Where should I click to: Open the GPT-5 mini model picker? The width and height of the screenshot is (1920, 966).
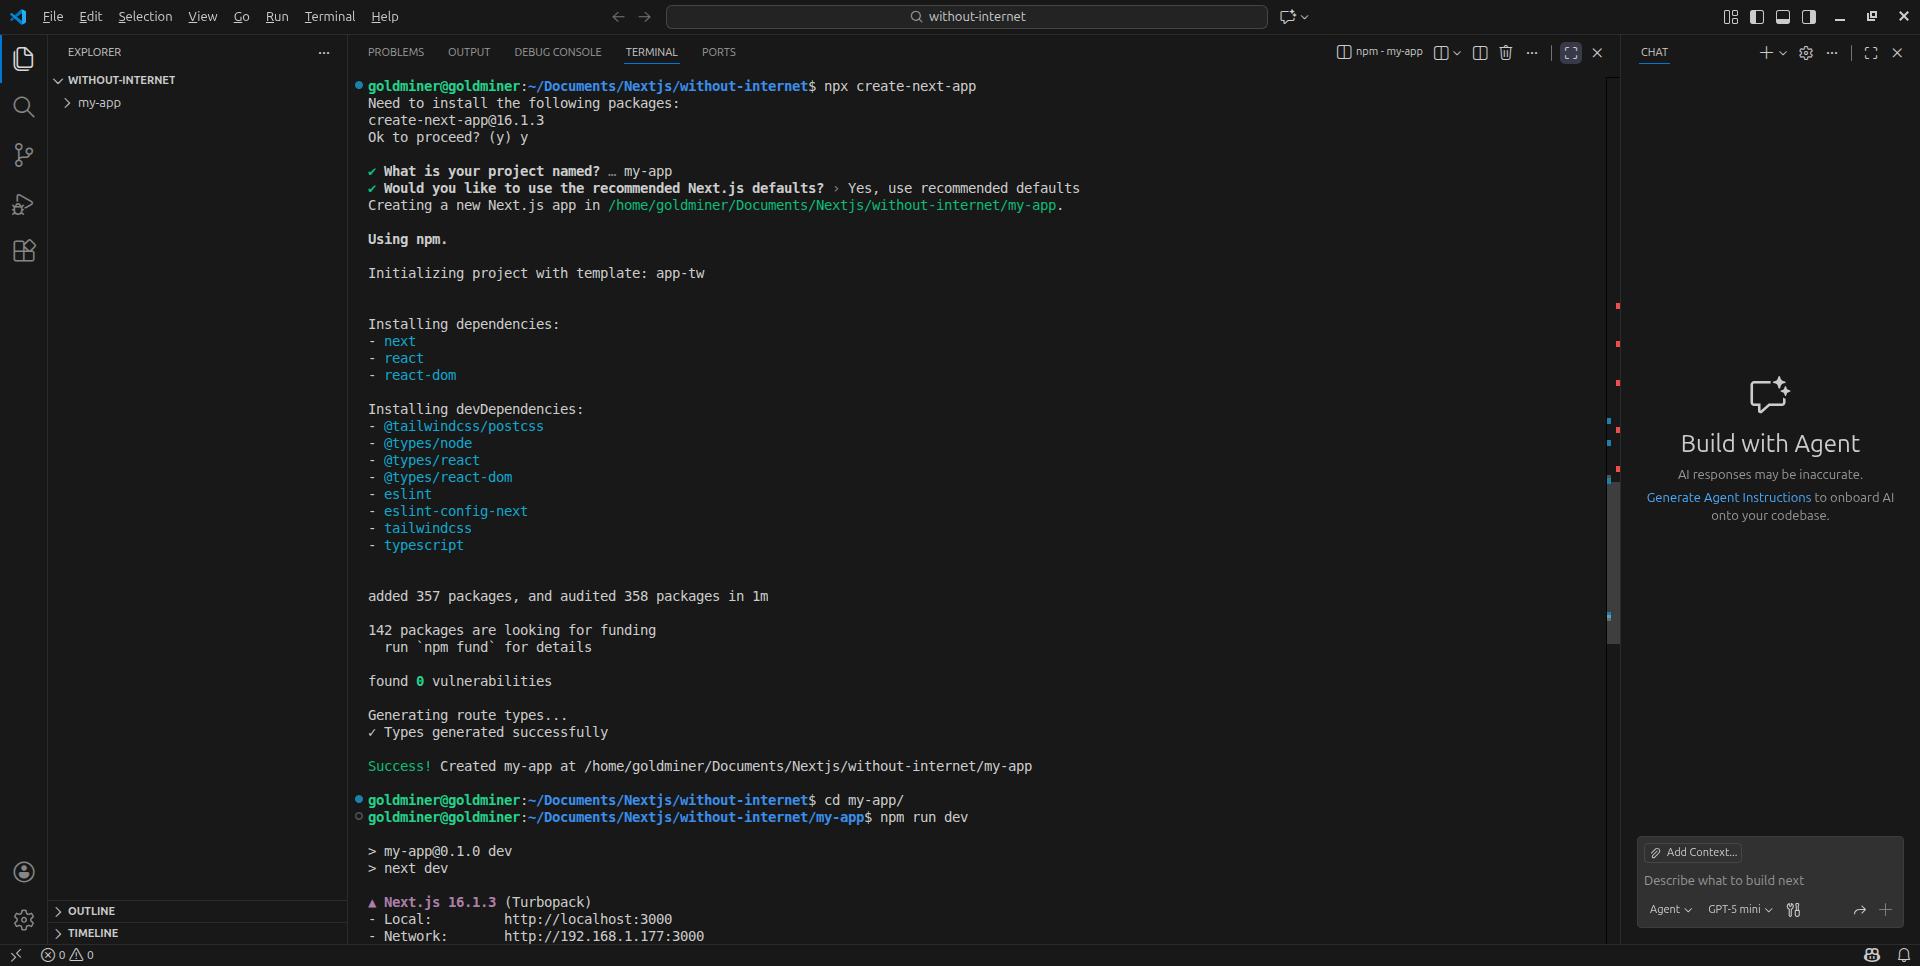click(x=1740, y=910)
